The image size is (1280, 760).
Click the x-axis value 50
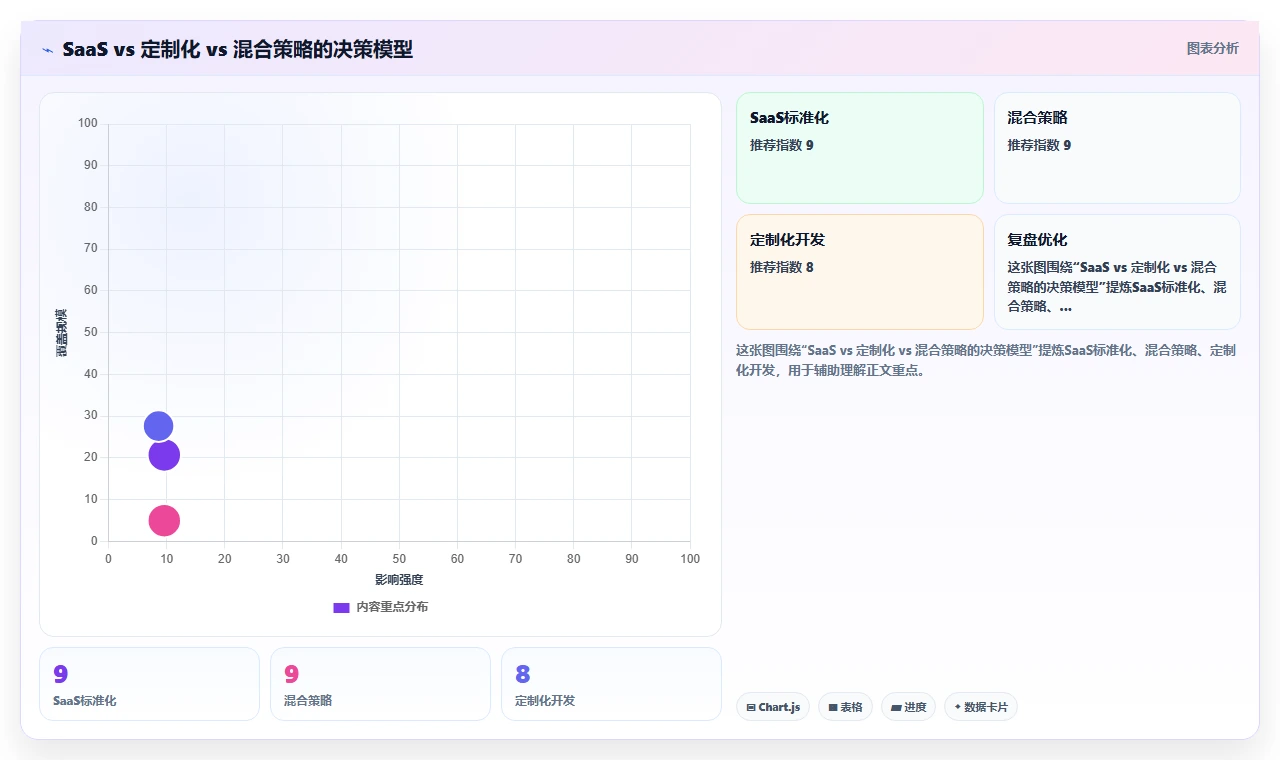[x=399, y=559]
